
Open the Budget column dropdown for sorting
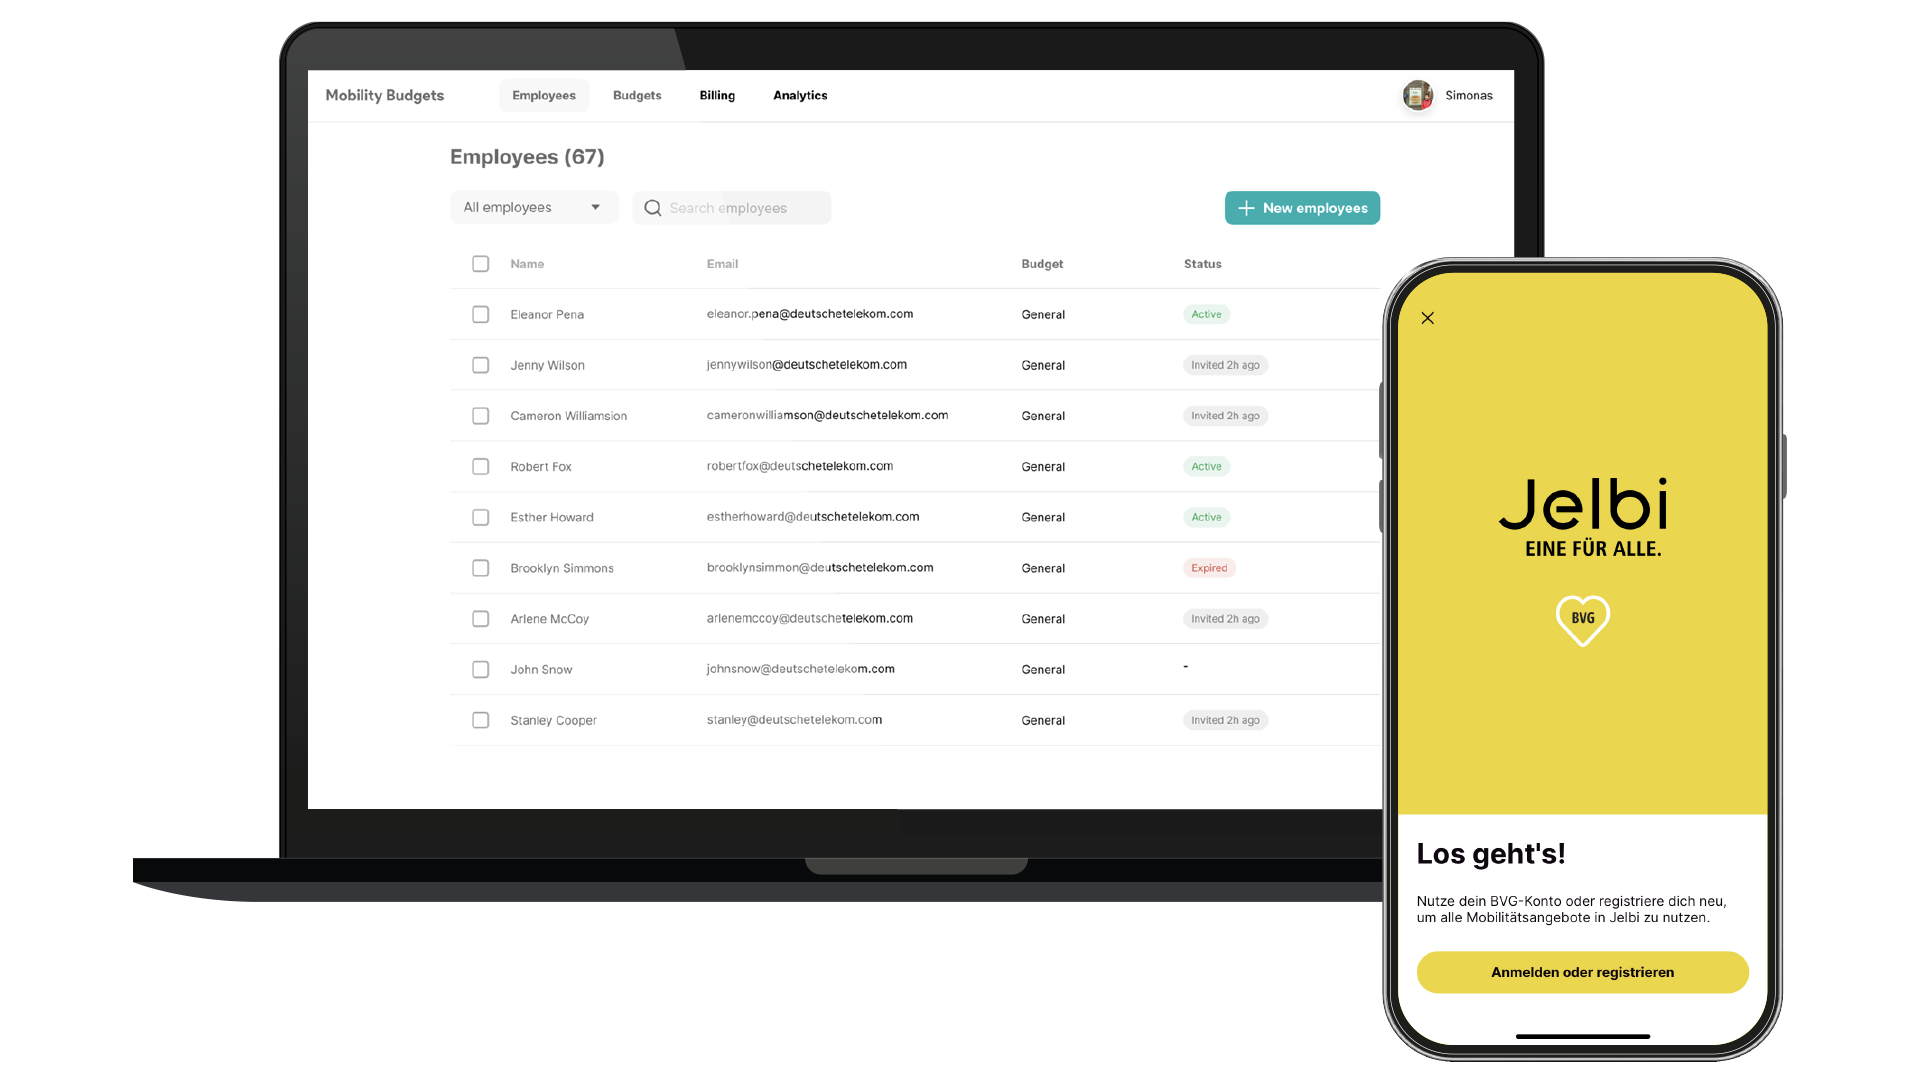[1042, 262]
